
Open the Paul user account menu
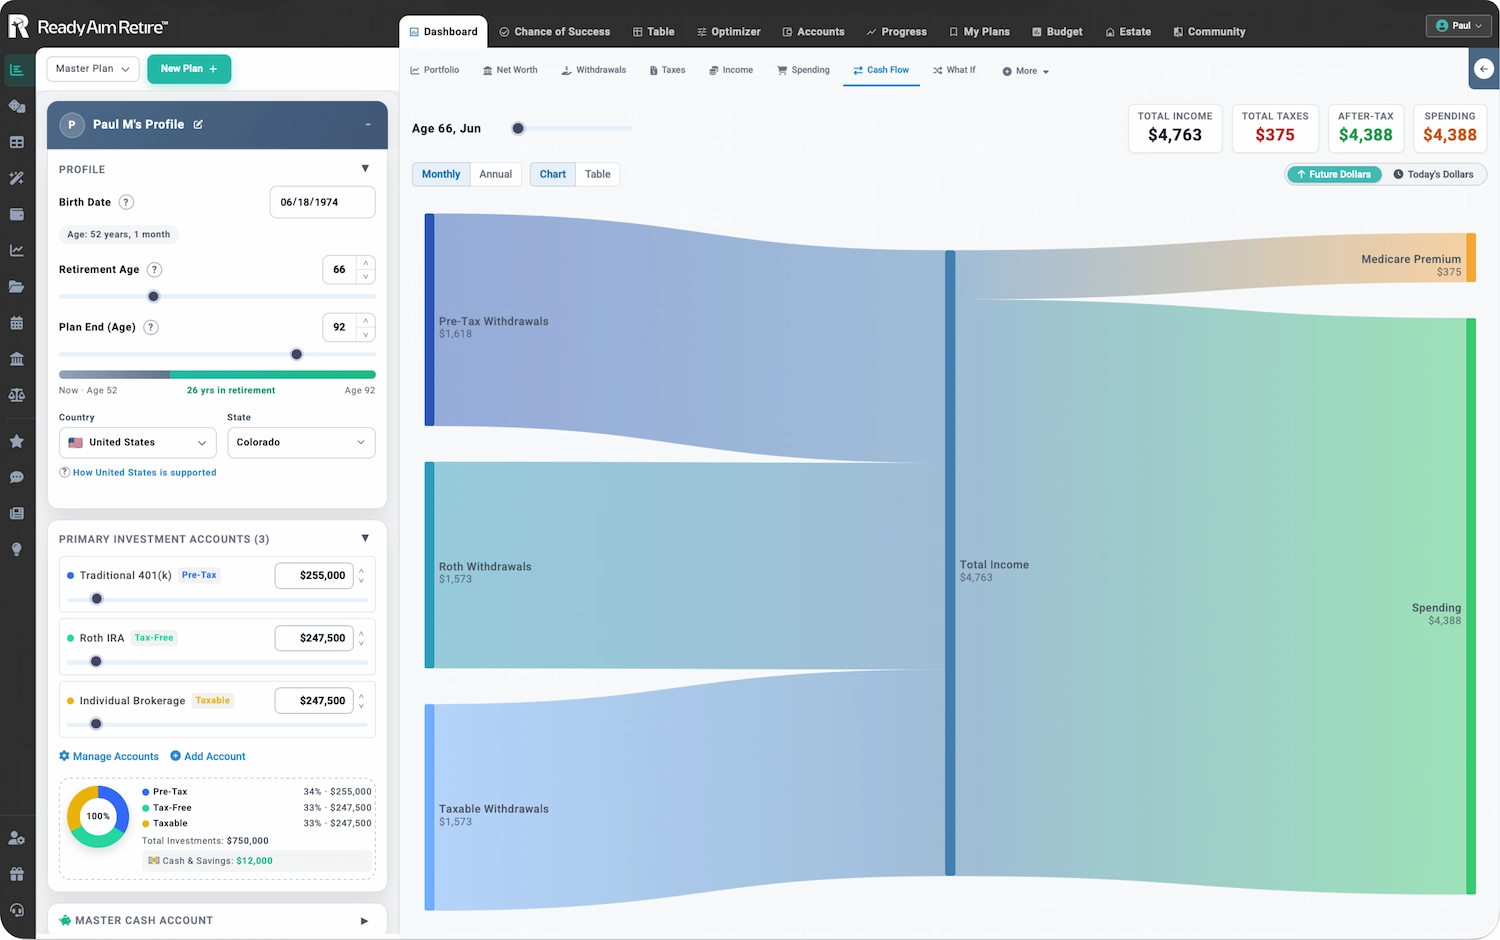pos(1459,26)
